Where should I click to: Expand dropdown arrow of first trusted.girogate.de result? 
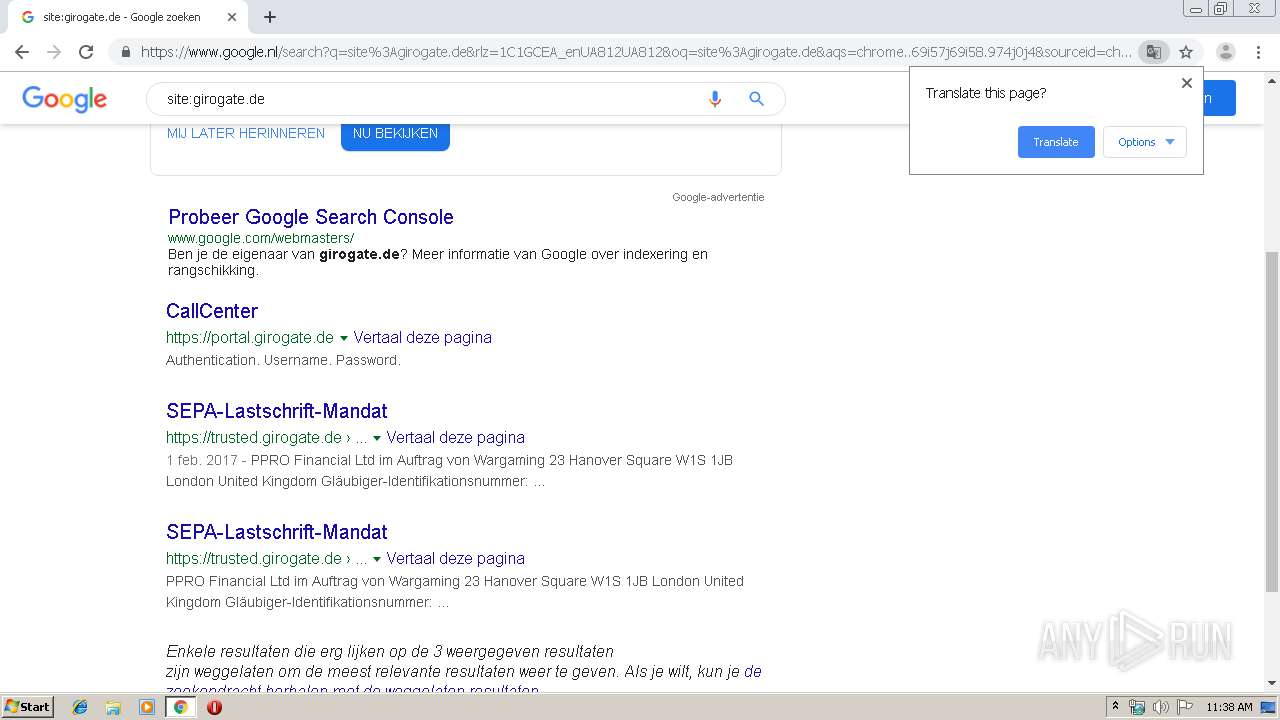pyautogui.click(x=377, y=438)
